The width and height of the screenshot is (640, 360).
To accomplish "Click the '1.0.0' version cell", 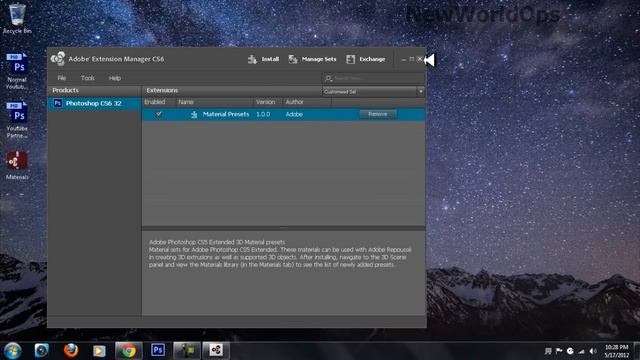I will click(x=263, y=114).
